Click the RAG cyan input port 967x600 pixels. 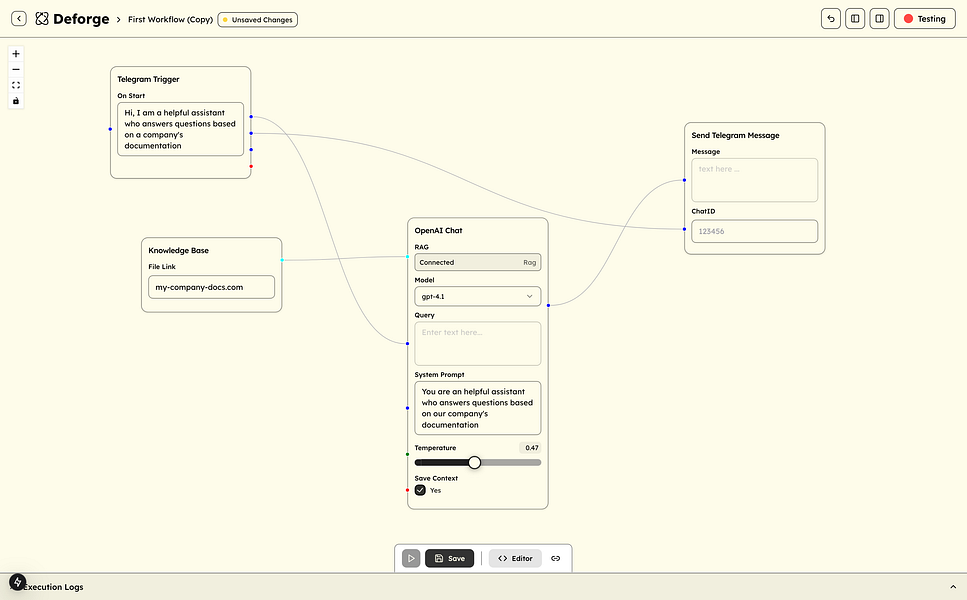408,257
